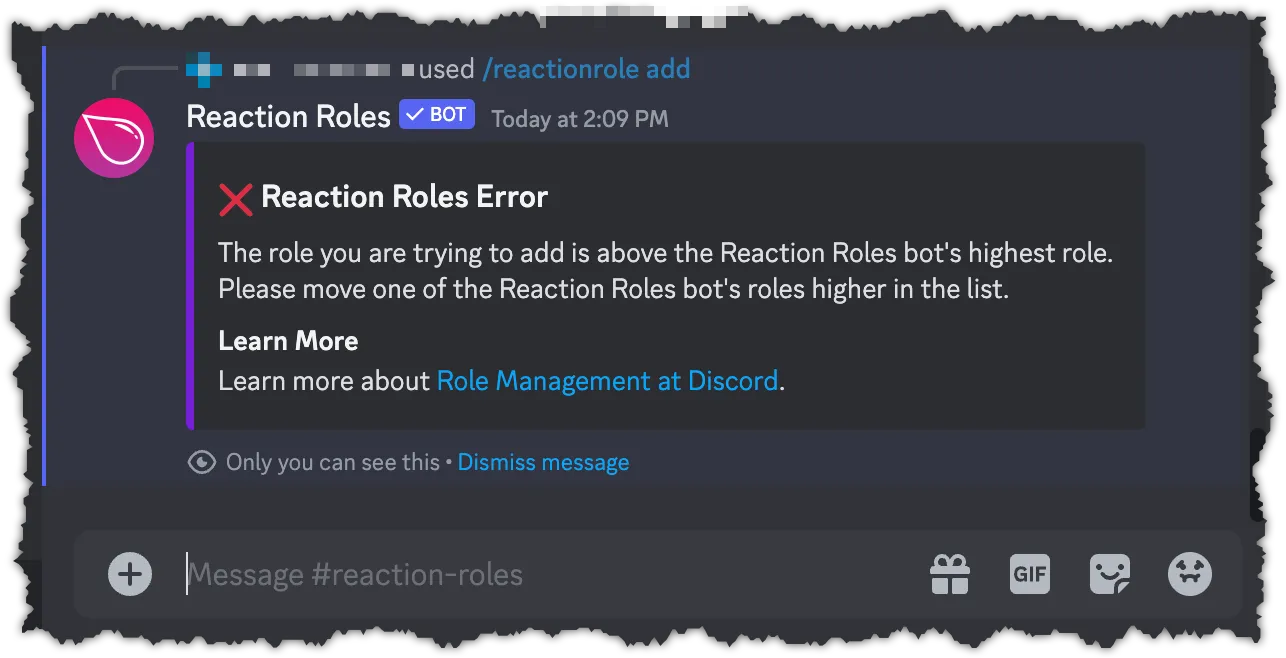Open Role Management at Discord link
1286x658 pixels.
[x=607, y=381]
